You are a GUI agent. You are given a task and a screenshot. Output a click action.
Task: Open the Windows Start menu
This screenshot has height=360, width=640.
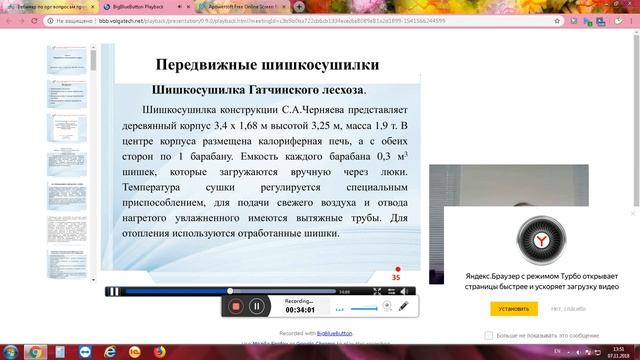10,352
